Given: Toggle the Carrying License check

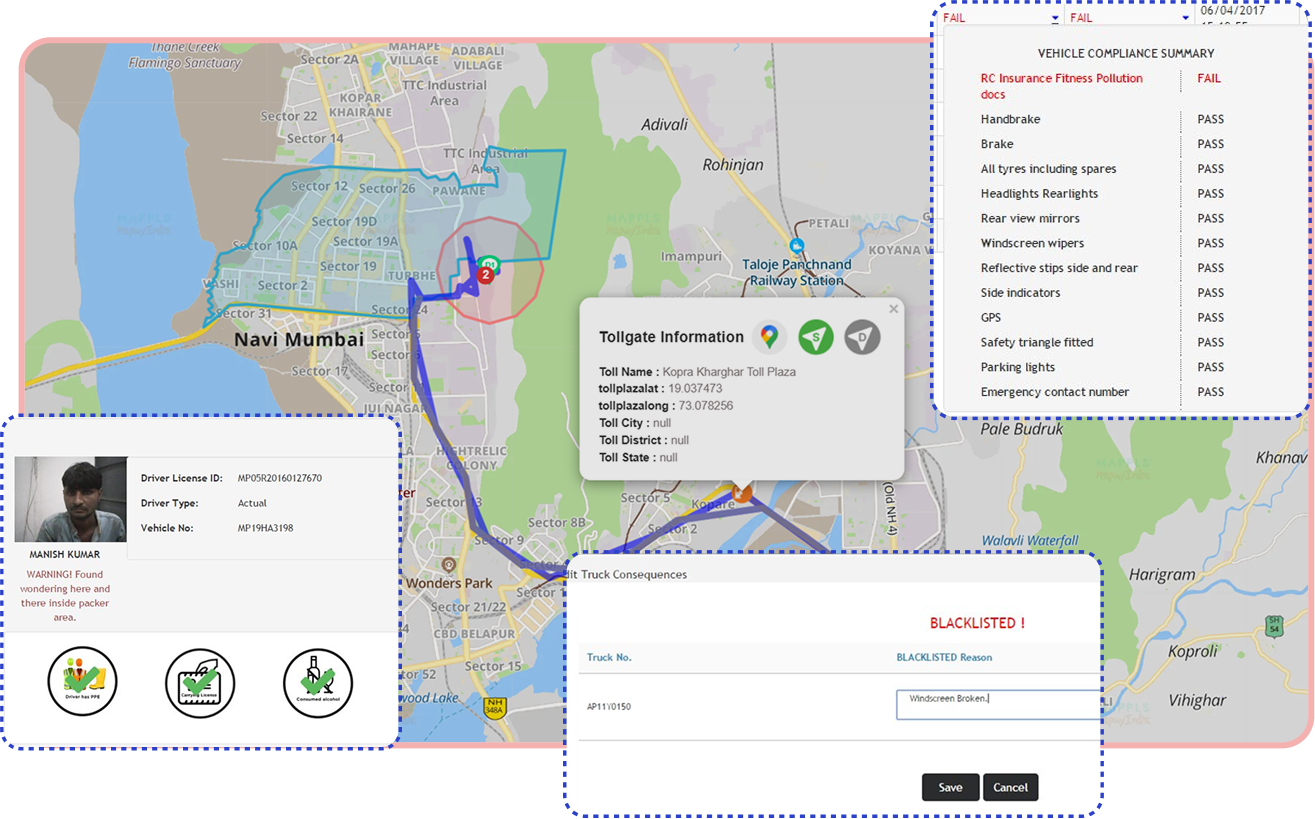Looking at the screenshot, I should tap(200, 682).
